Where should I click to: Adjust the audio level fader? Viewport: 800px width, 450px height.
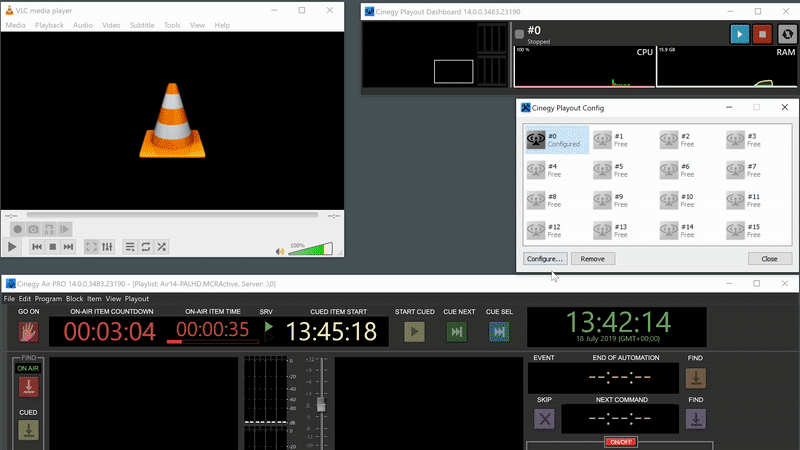pos(321,405)
